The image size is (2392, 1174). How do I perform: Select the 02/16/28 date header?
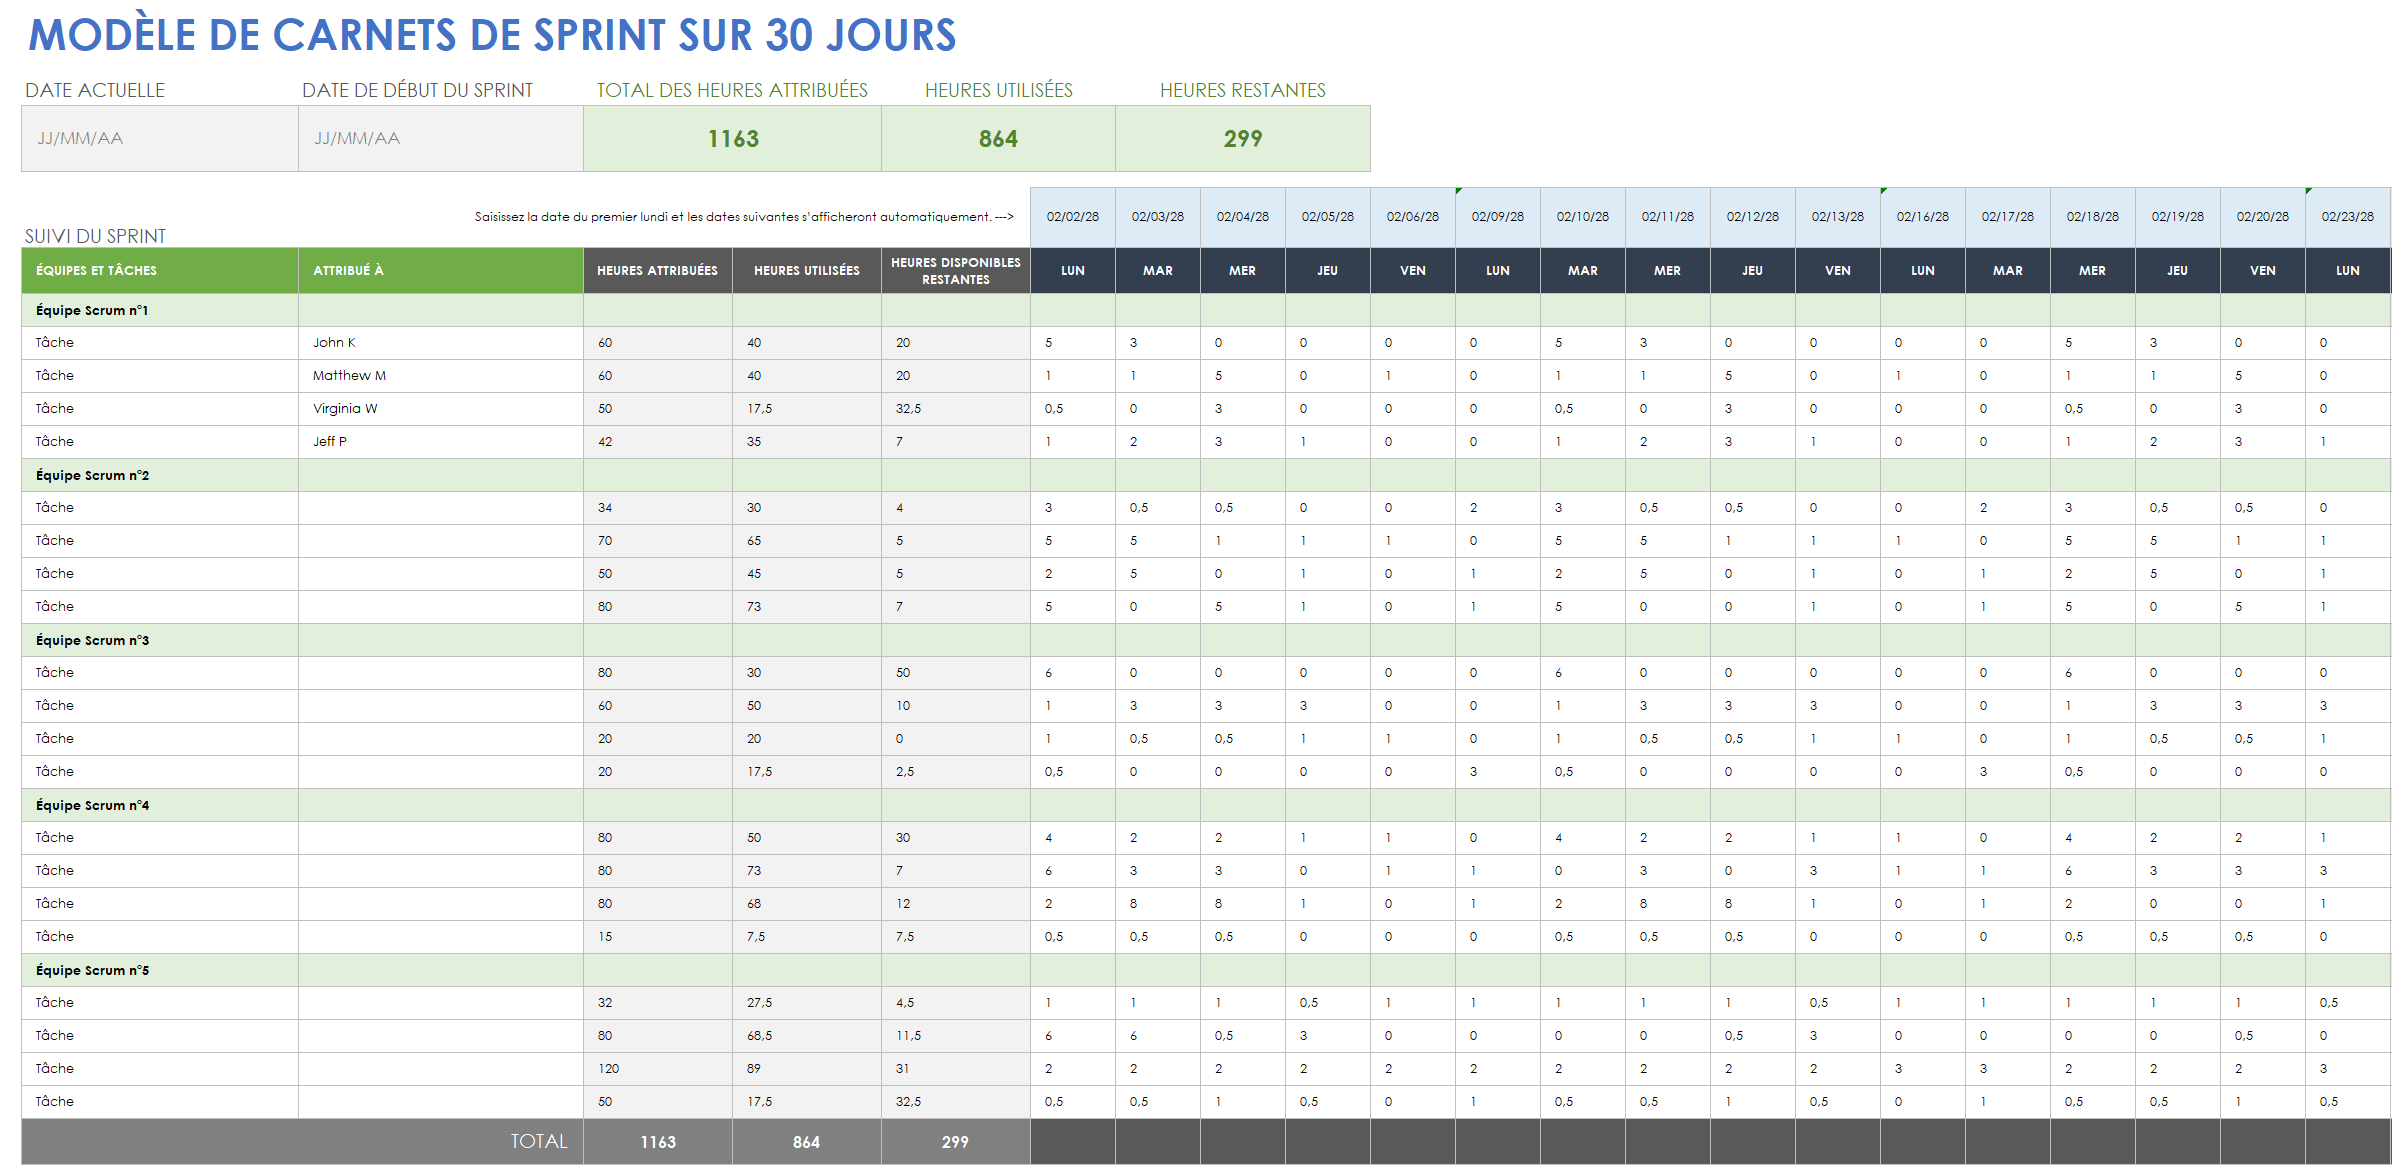[x=1923, y=217]
